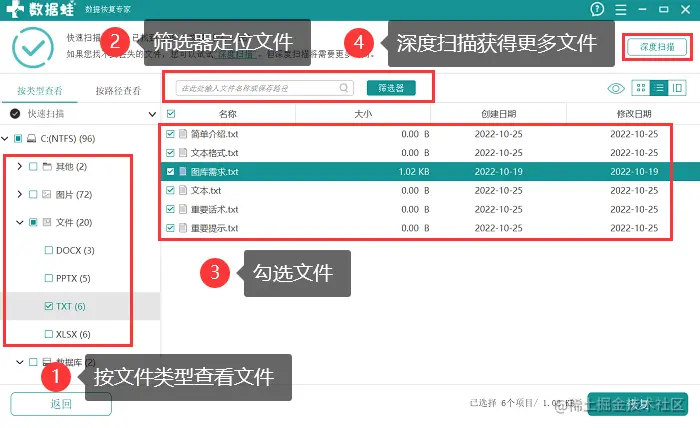Screen dimensions: 700x428
Task: Click the 文件 category icon
Action: pos(47,222)
